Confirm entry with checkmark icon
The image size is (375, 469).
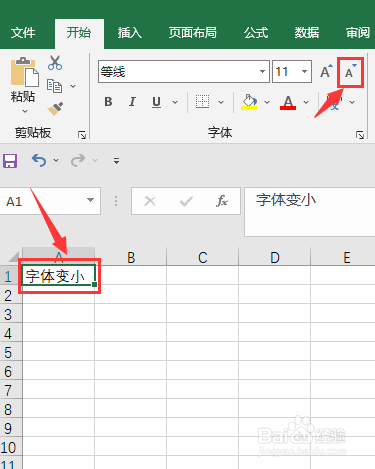(186, 201)
